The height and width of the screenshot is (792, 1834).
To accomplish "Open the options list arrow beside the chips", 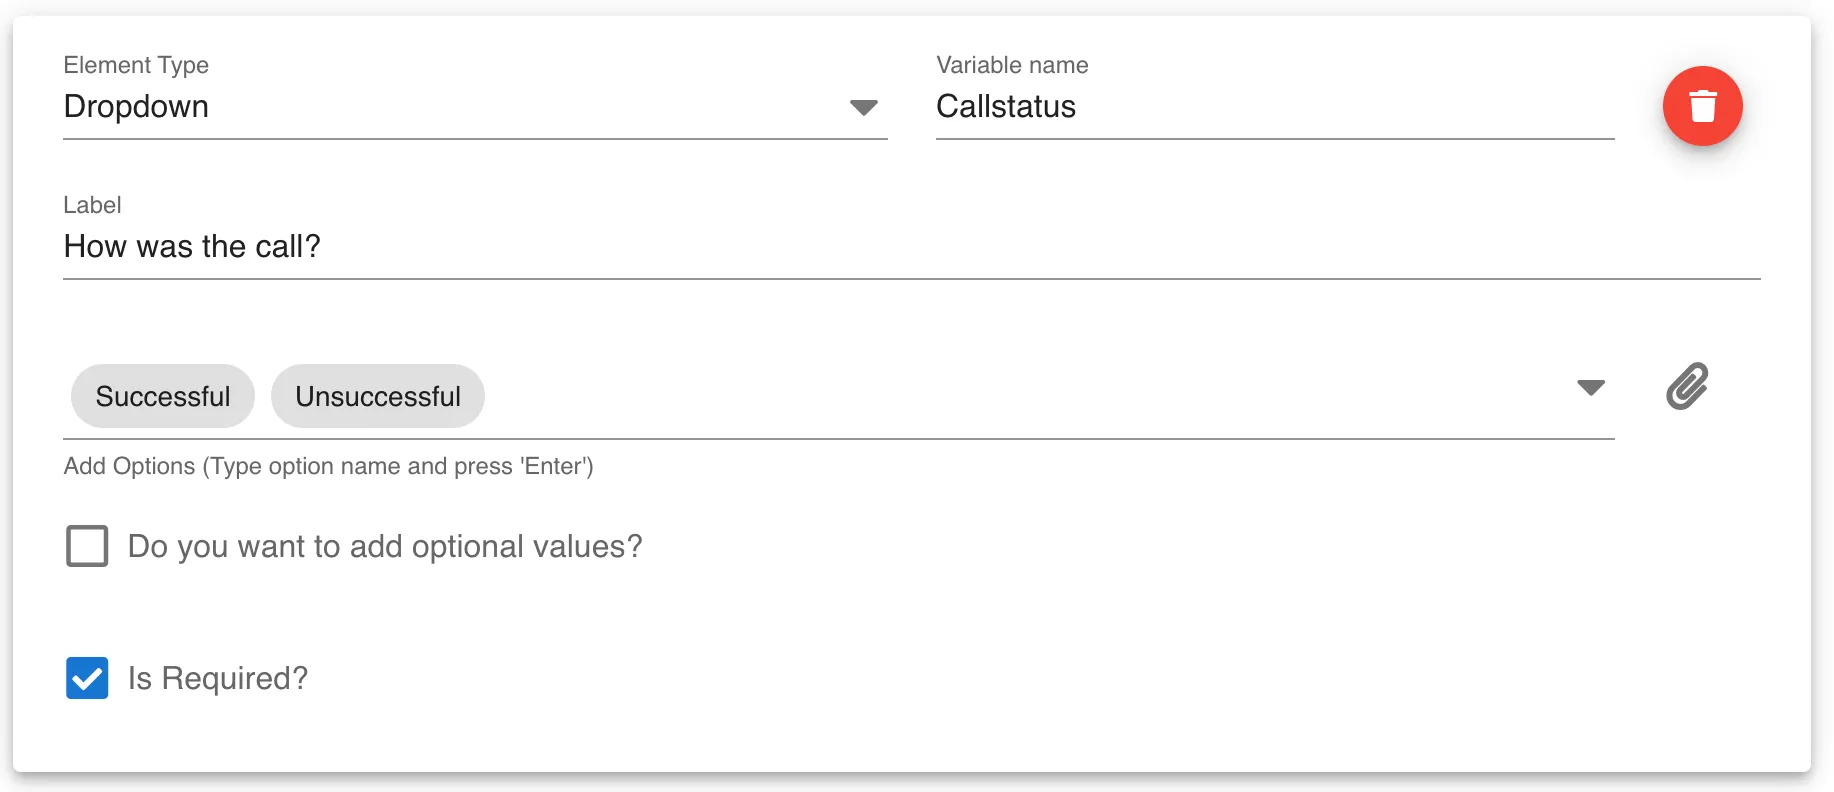I will (x=1590, y=387).
